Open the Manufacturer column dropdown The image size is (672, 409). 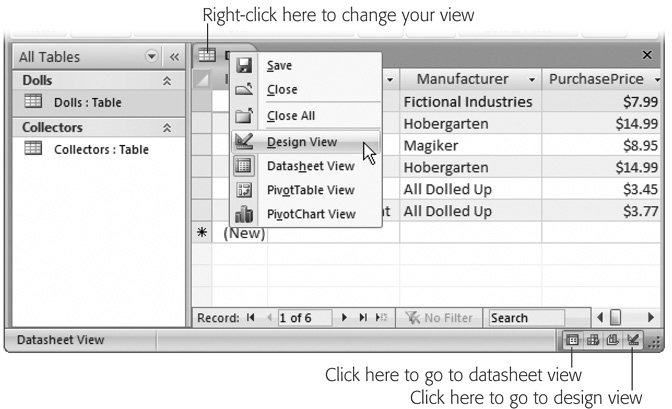[x=532, y=78]
